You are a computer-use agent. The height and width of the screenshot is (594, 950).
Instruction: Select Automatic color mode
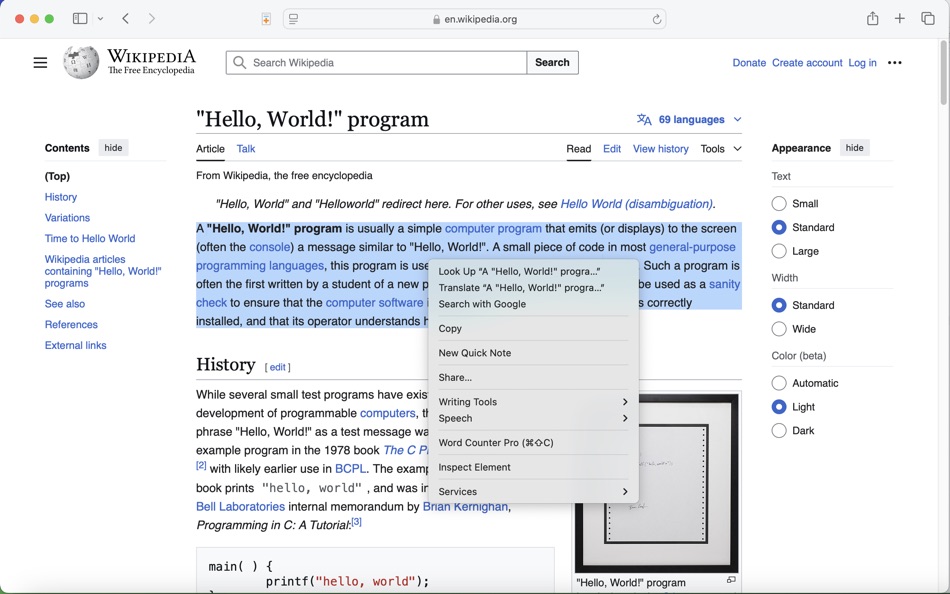[x=779, y=383]
